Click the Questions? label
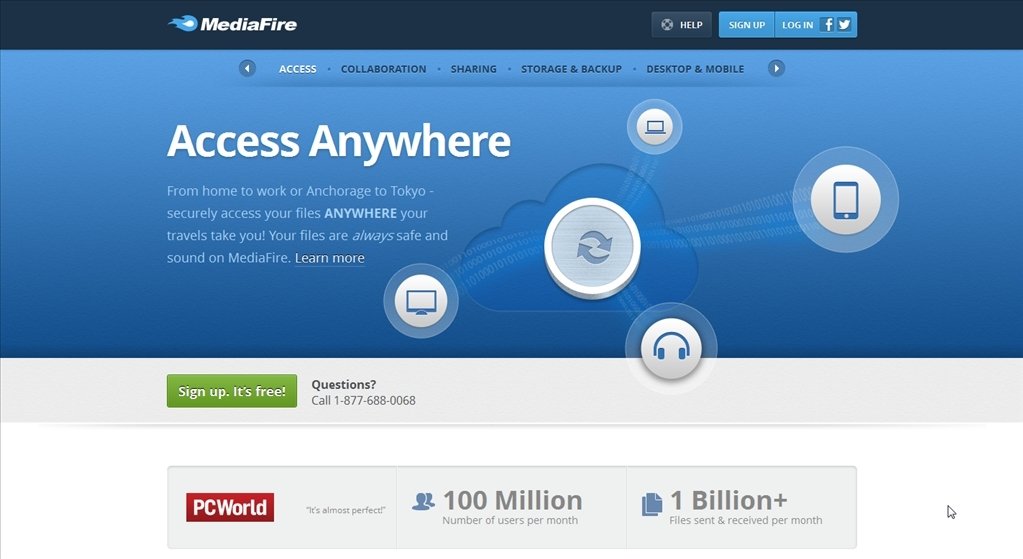Screen dimensions: 1023x559 tap(343, 385)
